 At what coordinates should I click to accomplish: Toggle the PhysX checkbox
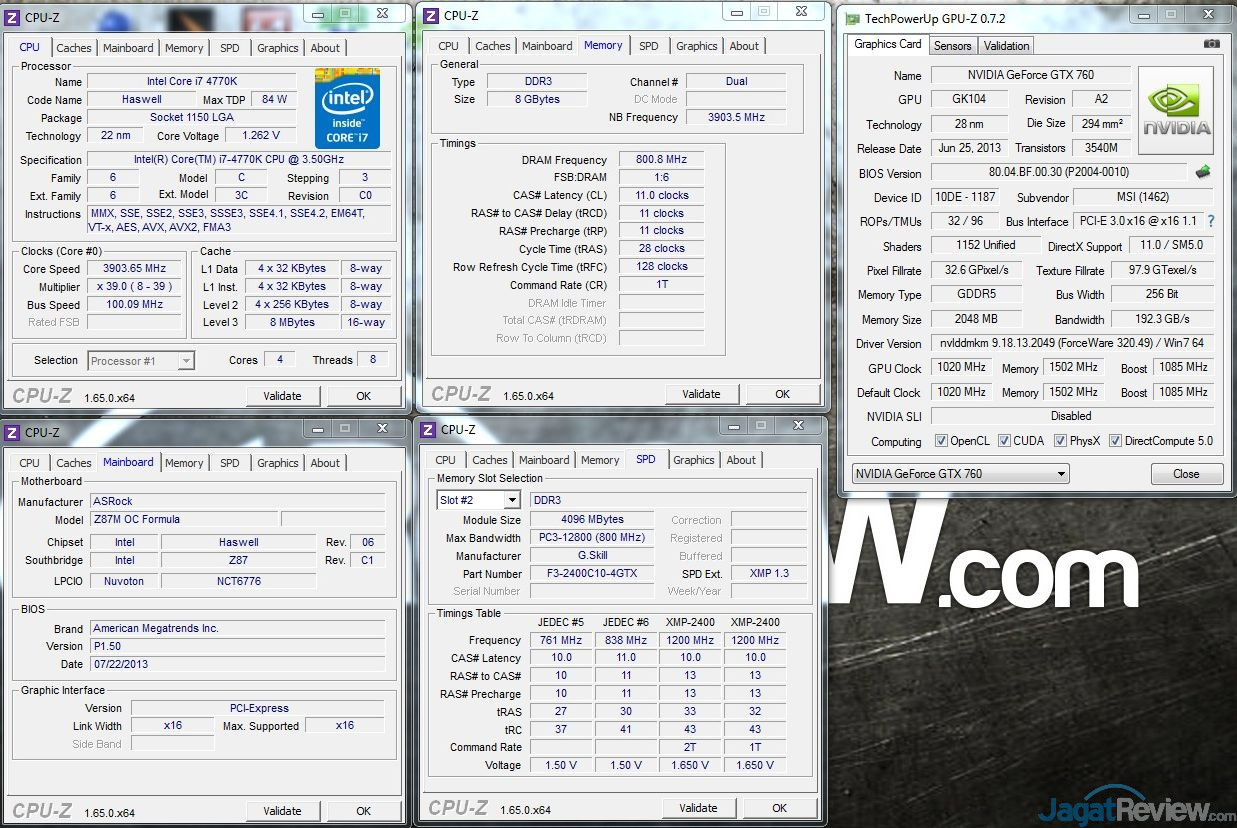pyautogui.click(x=1060, y=441)
